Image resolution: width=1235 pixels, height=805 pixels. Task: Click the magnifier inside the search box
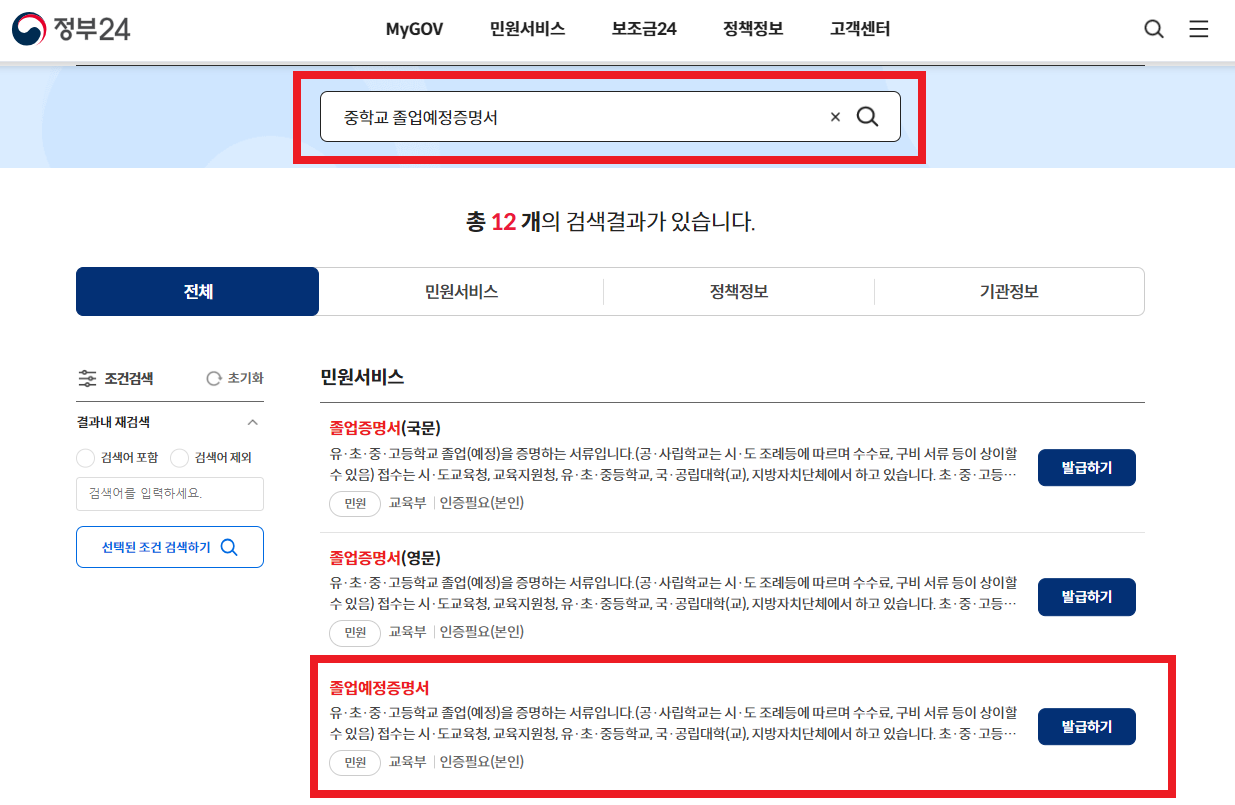pos(867,116)
